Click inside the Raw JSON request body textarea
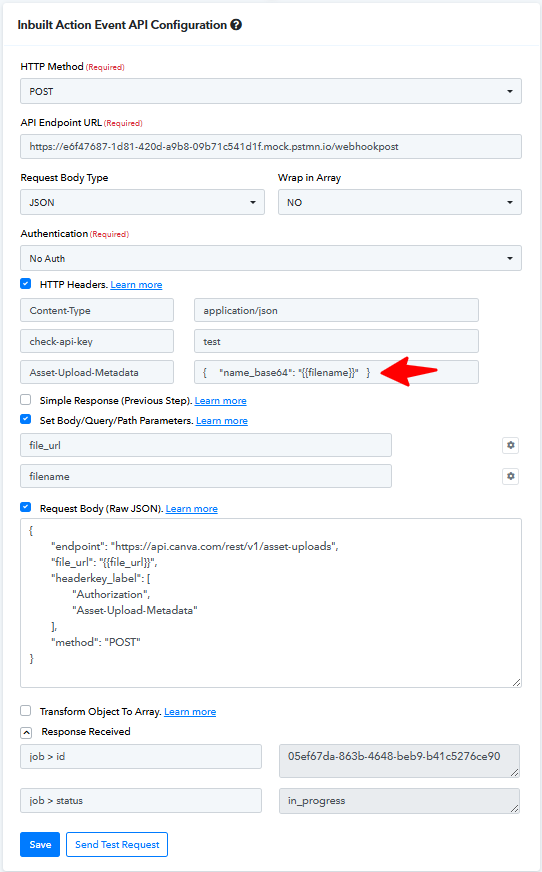The width and height of the screenshot is (542, 872). click(271, 603)
